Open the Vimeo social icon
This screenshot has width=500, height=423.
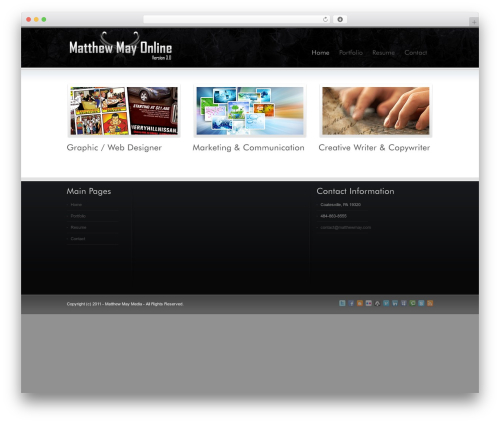click(386, 303)
